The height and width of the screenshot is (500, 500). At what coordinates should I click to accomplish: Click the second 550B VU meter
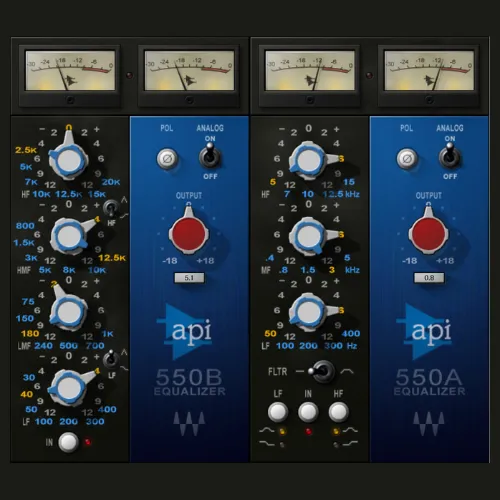coord(189,70)
